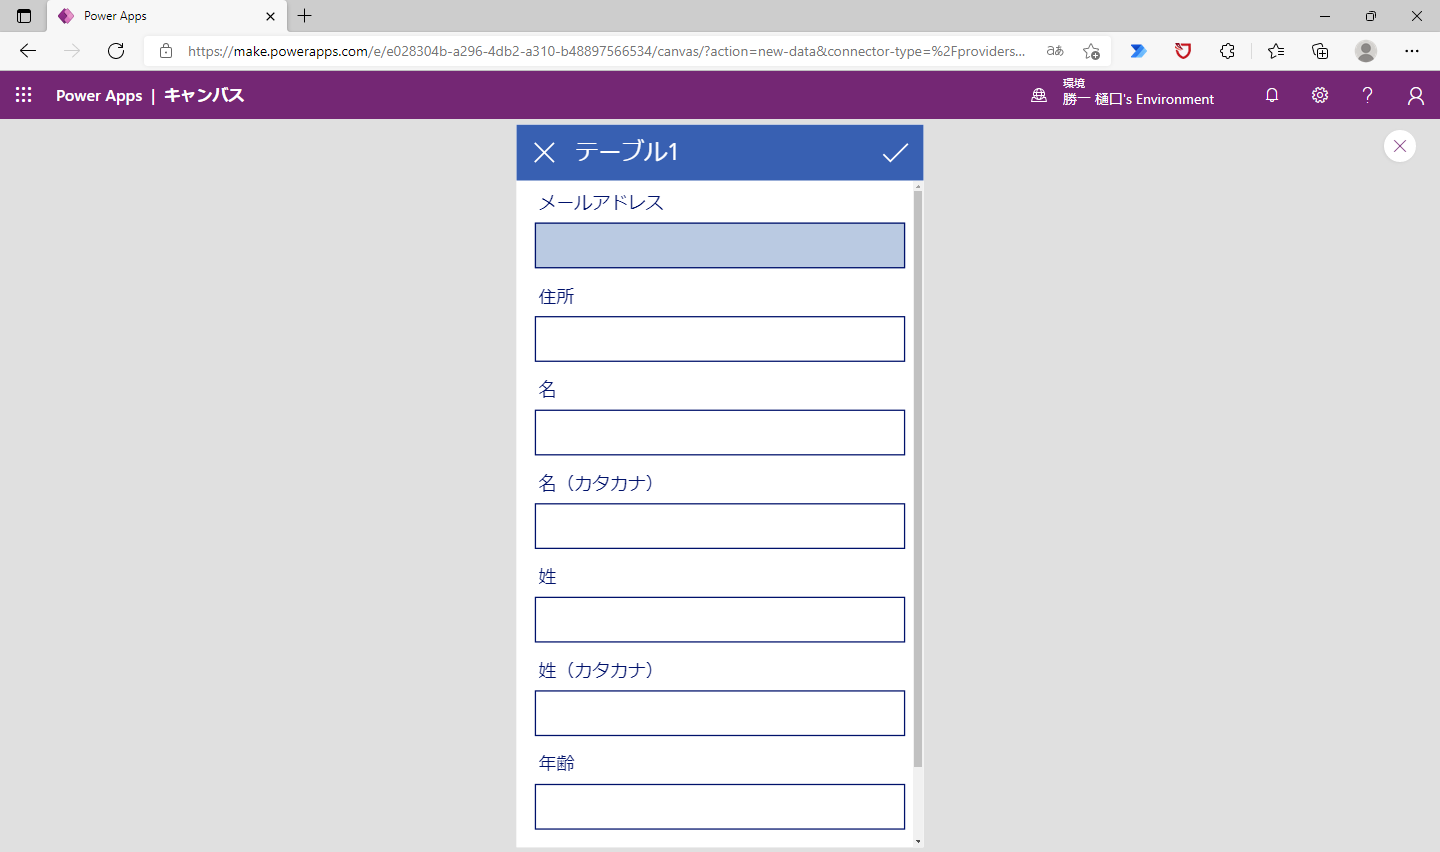Viewport: 1440px width, 852px height.
Task: Open the favorites list star icon
Action: 1276,51
